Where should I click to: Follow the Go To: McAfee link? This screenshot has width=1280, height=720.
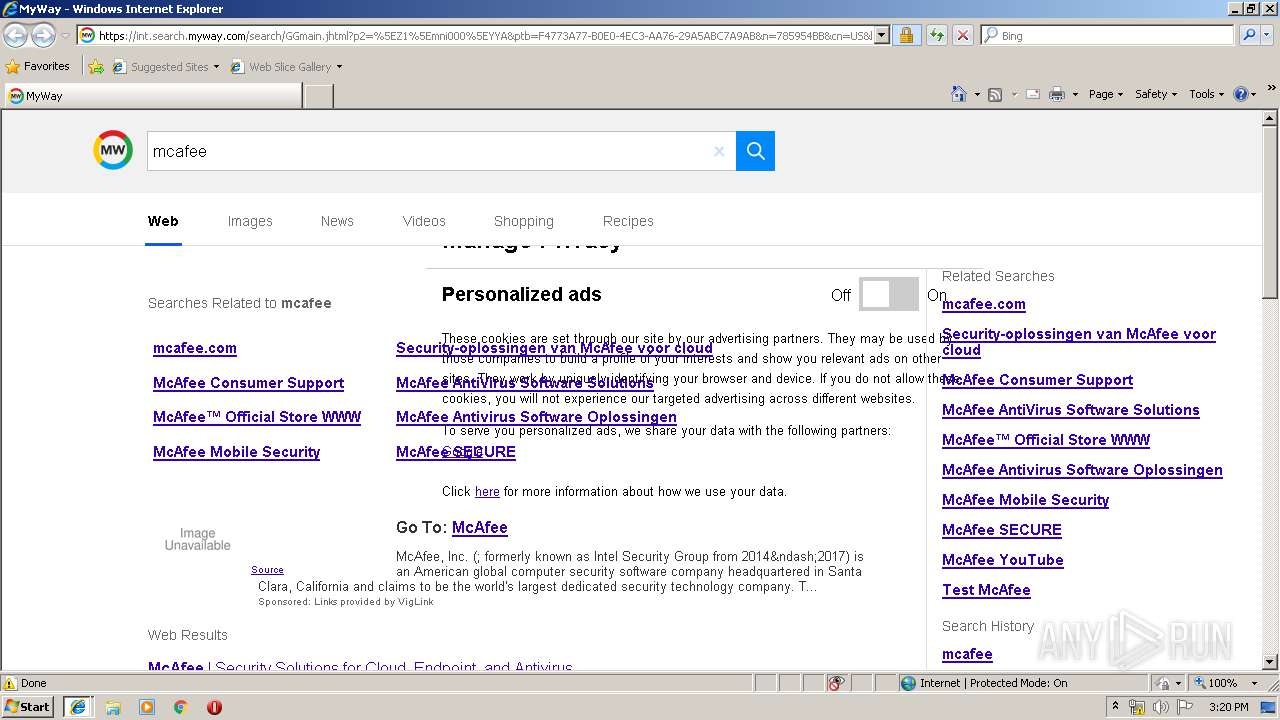point(479,527)
